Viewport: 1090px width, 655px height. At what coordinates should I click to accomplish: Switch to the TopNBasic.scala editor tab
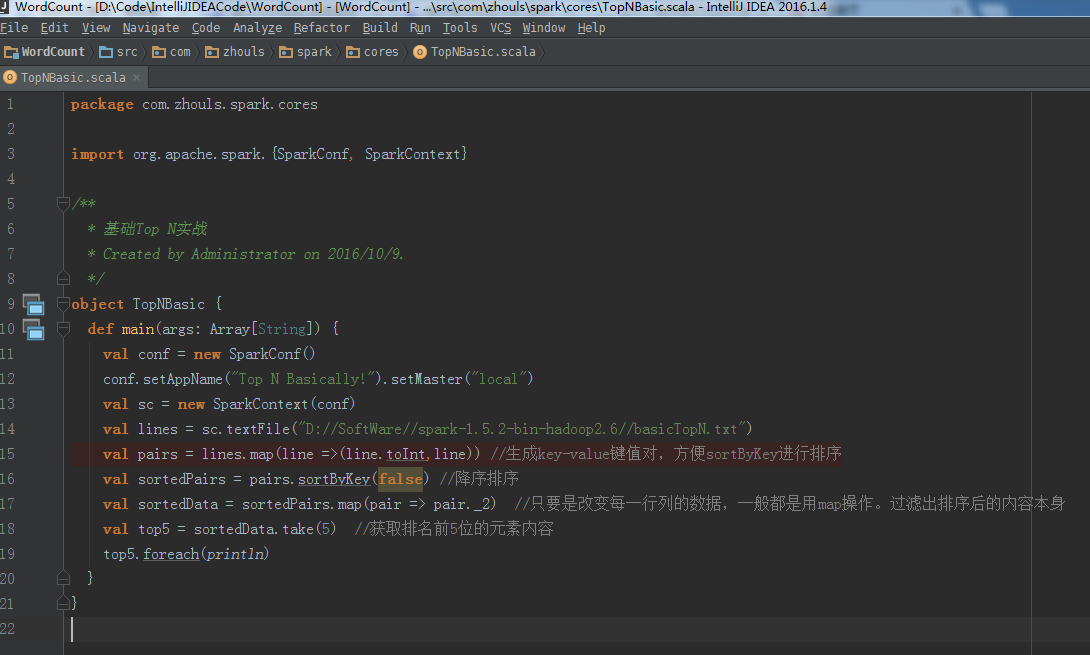[x=73, y=77]
